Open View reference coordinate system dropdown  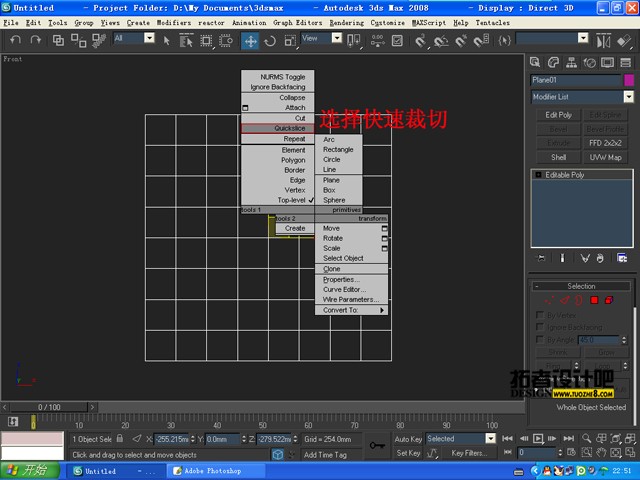337,38
